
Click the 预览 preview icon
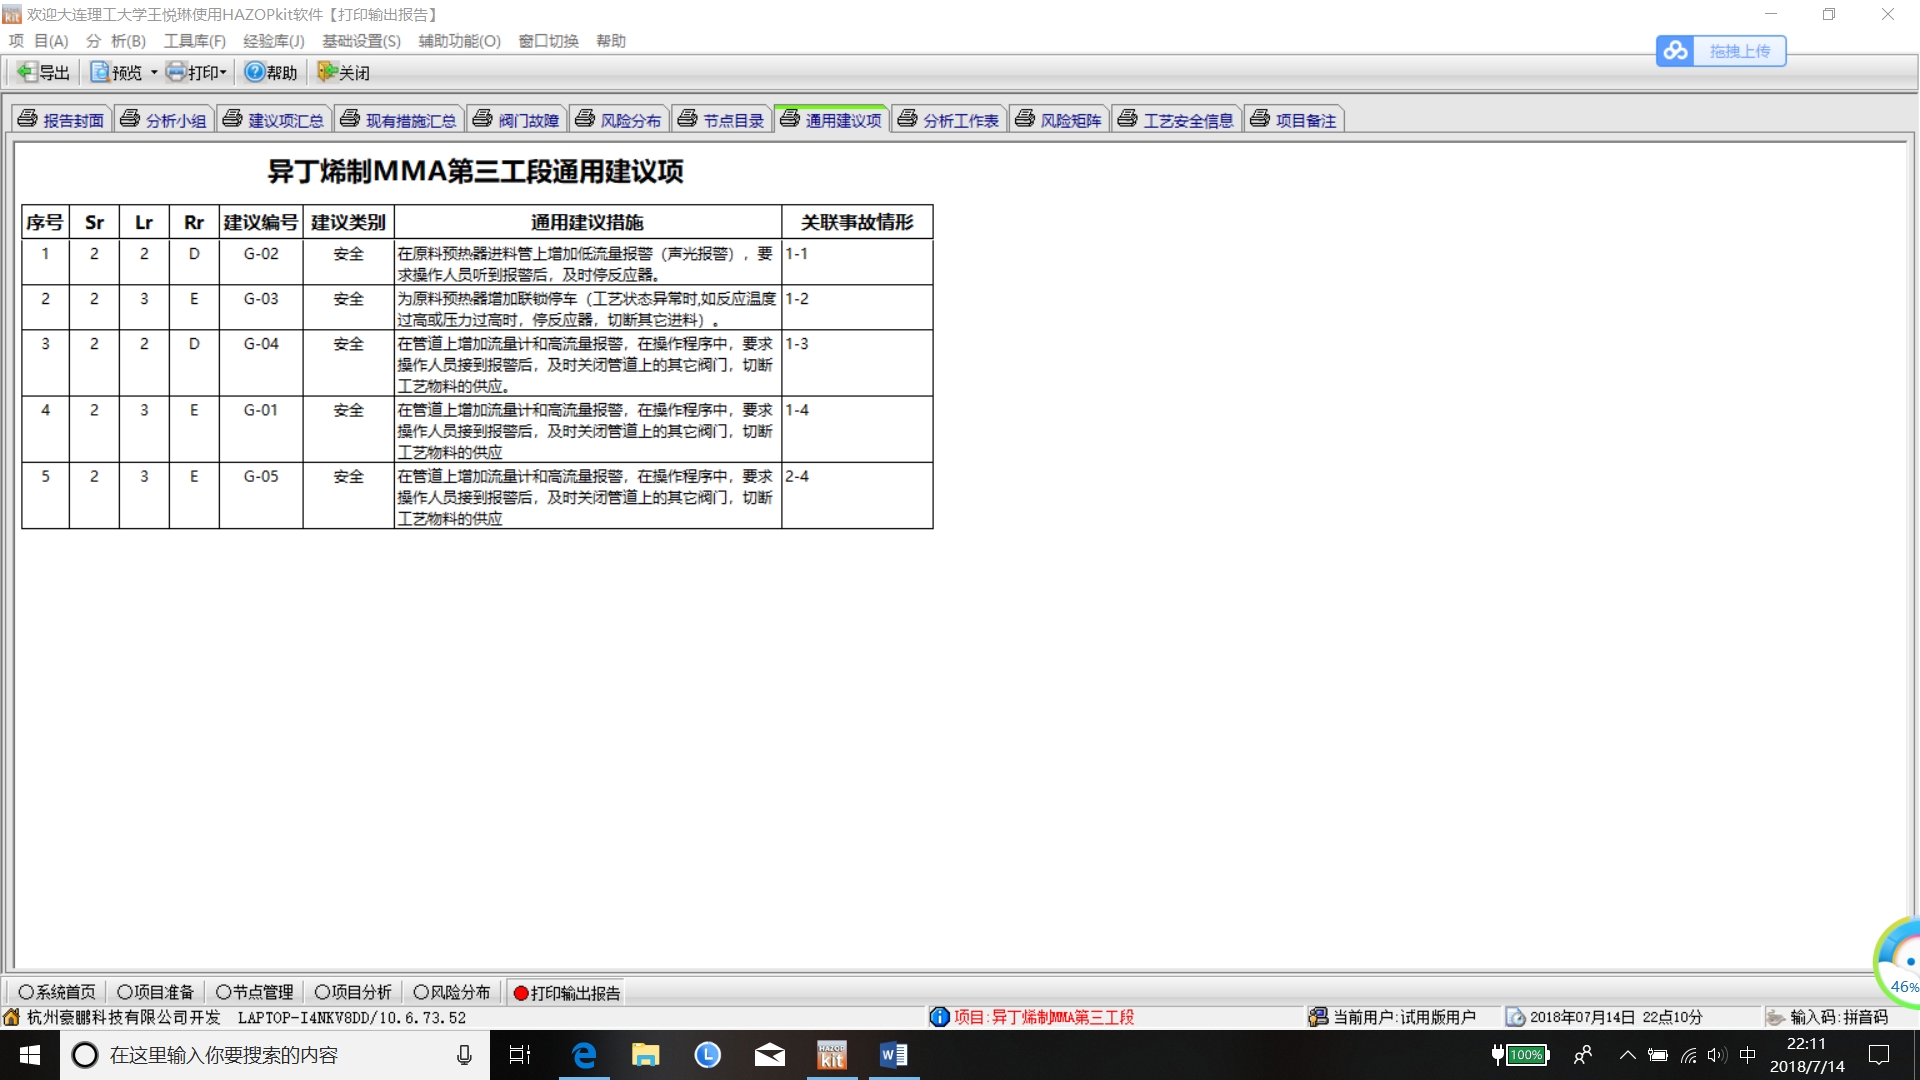point(100,72)
